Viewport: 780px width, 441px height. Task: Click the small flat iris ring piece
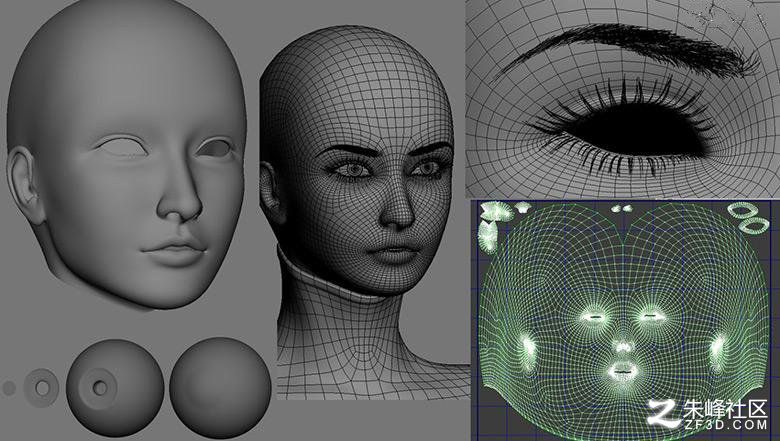tap(41, 388)
